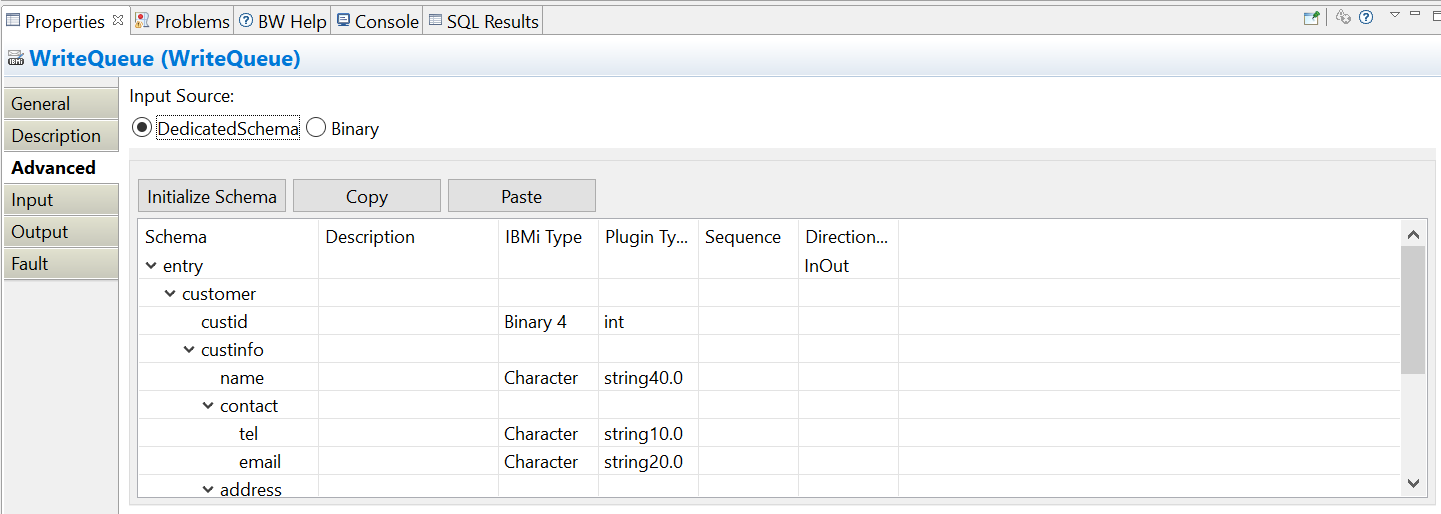Viewport: 1441px width, 514px height.
Task: Click the Paste button
Action: pyautogui.click(x=521, y=197)
